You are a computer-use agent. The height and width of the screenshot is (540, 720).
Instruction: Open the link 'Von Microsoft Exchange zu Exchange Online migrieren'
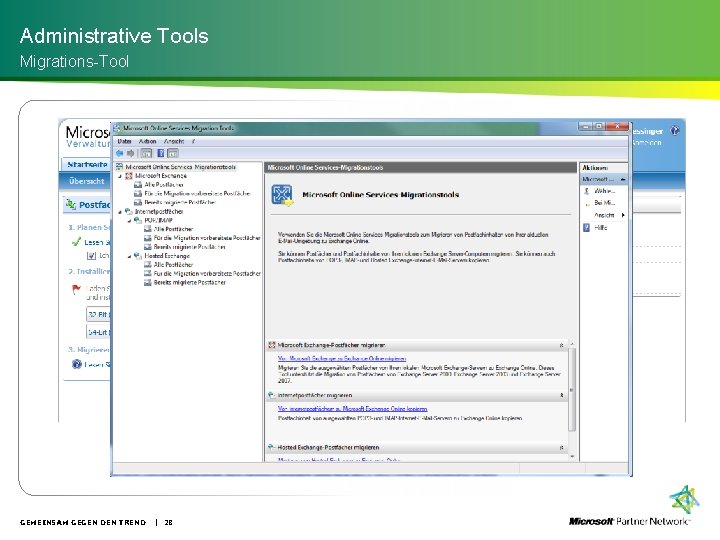click(342, 359)
